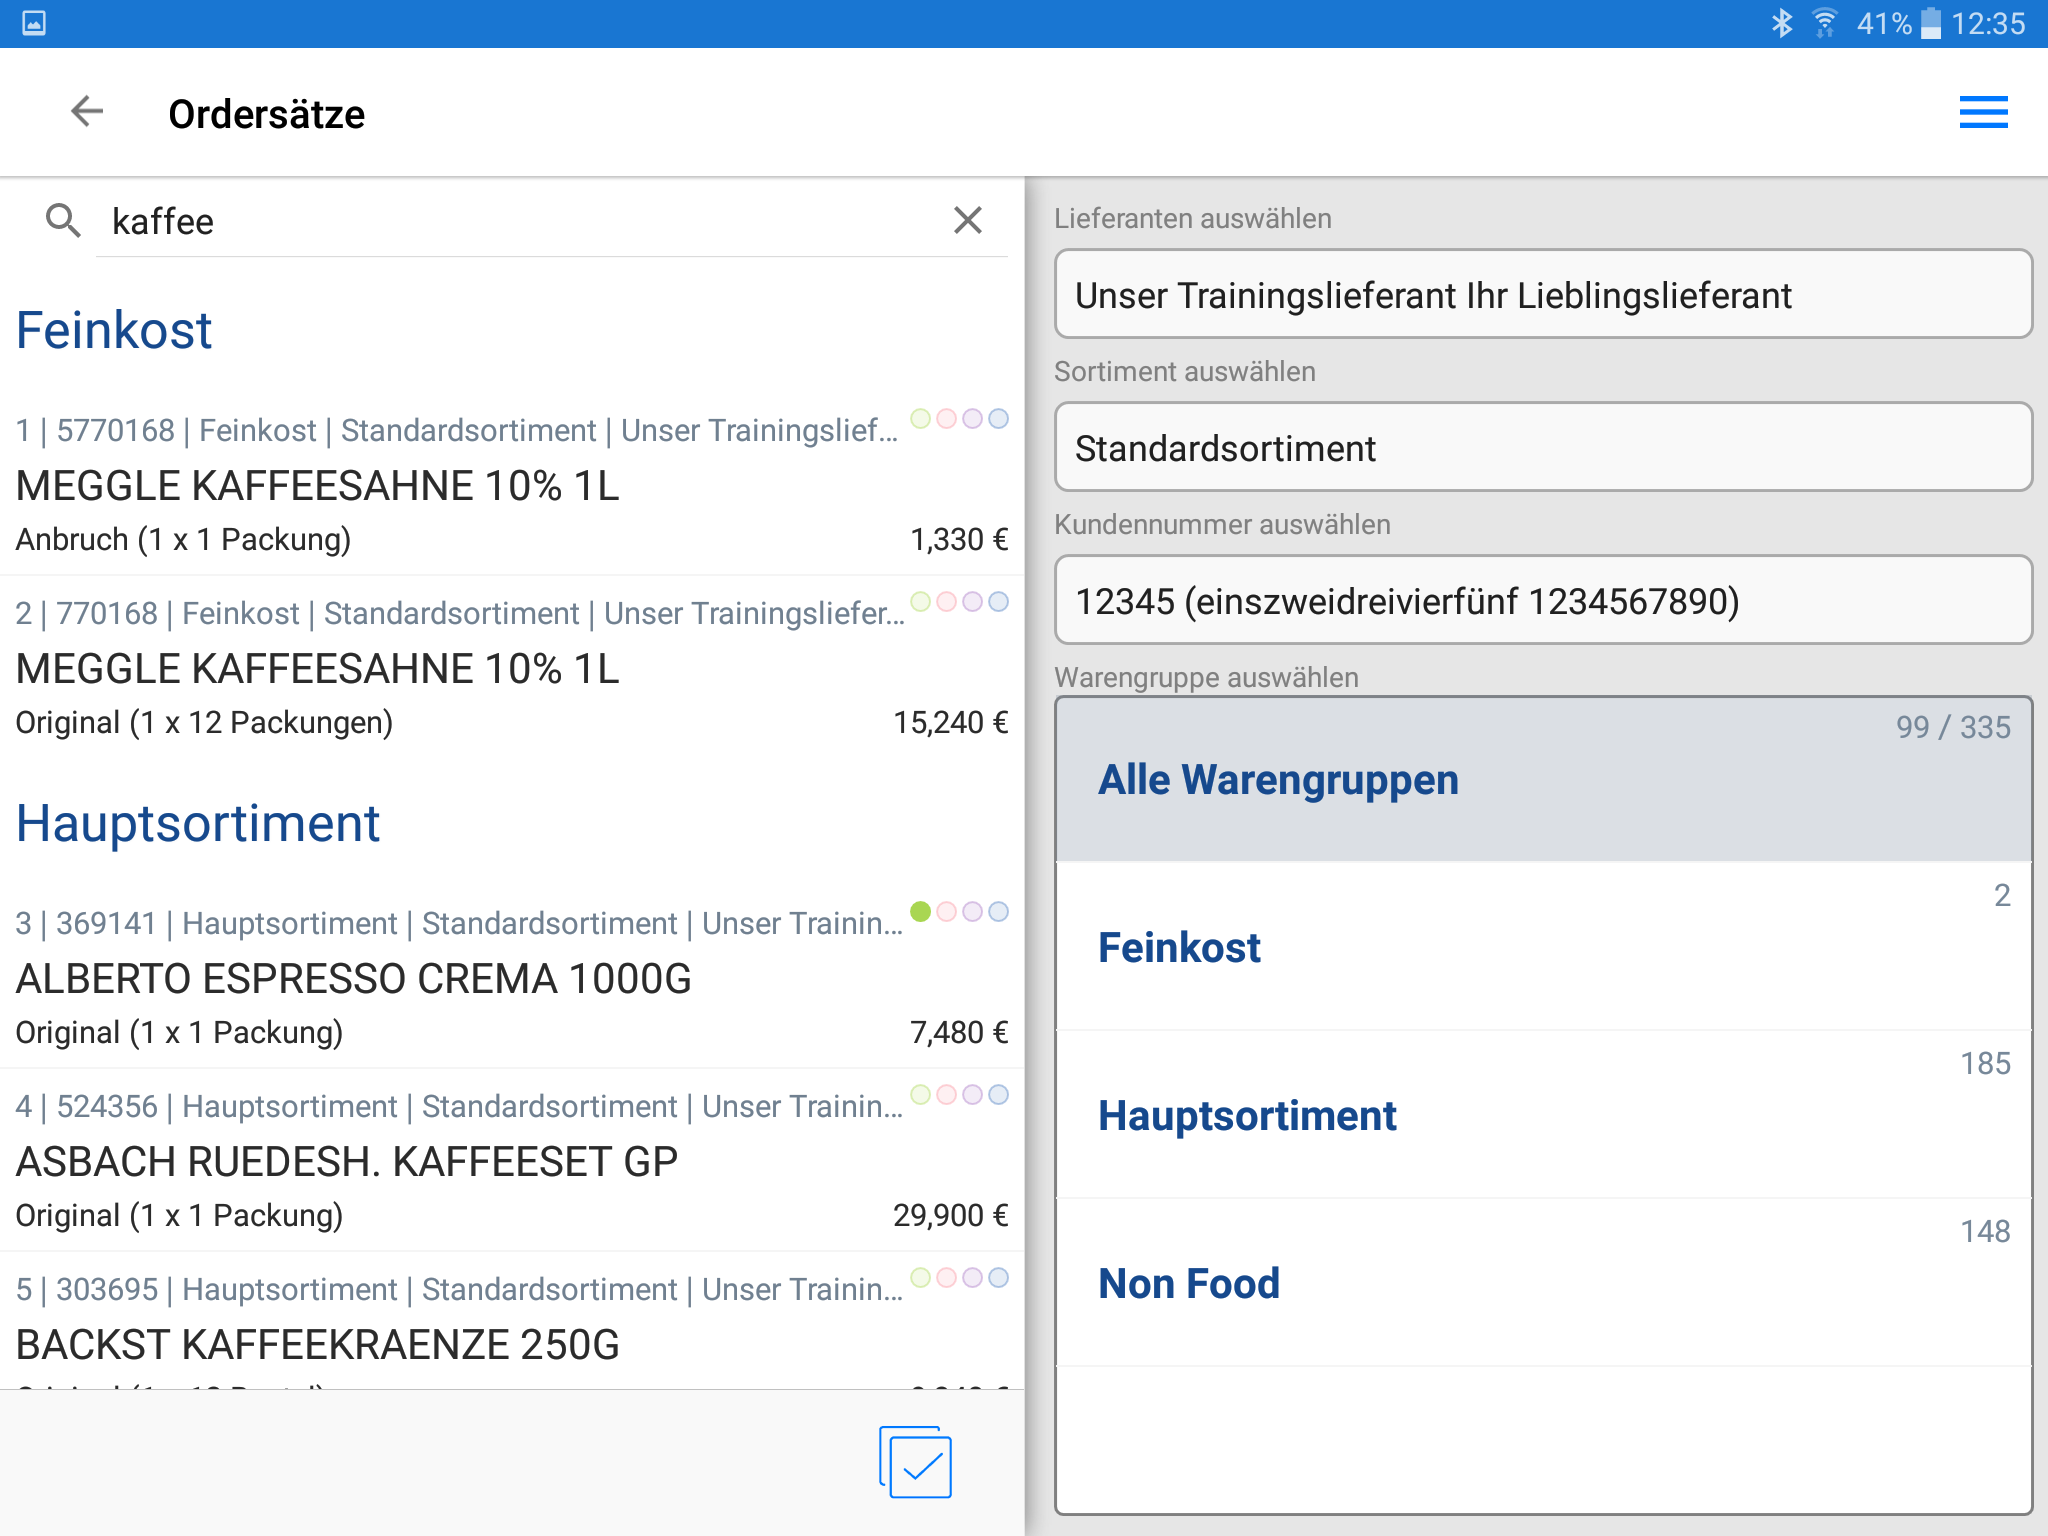The width and height of the screenshot is (2048, 1536).
Task: Choose the Feinkost product group
Action: pyautogui.click(x=1542, y=947)
